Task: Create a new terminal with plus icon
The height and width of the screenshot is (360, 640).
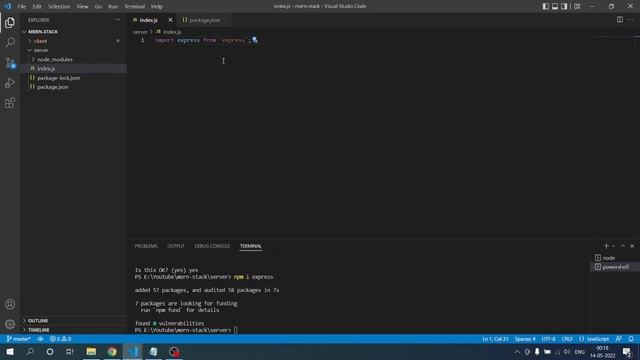Action: pos(606,246)
